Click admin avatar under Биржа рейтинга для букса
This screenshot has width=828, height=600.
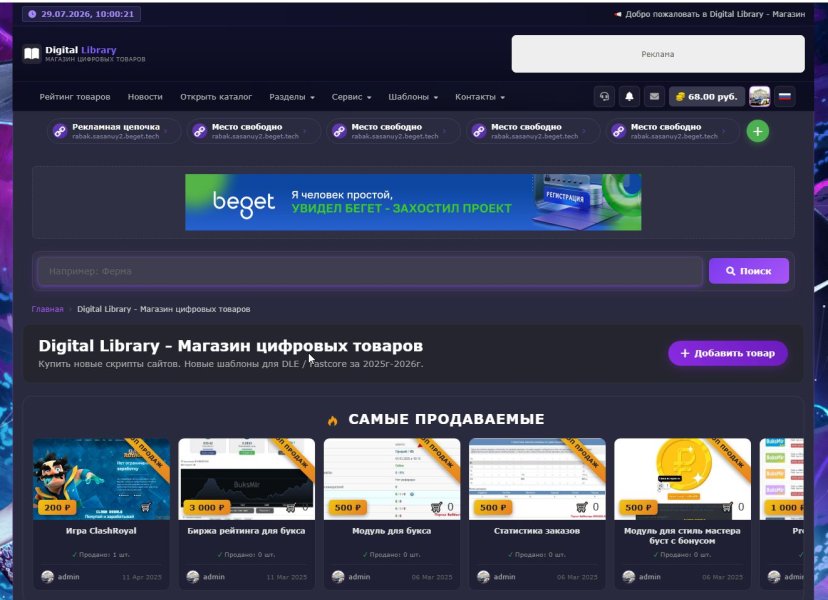point(193,577)
